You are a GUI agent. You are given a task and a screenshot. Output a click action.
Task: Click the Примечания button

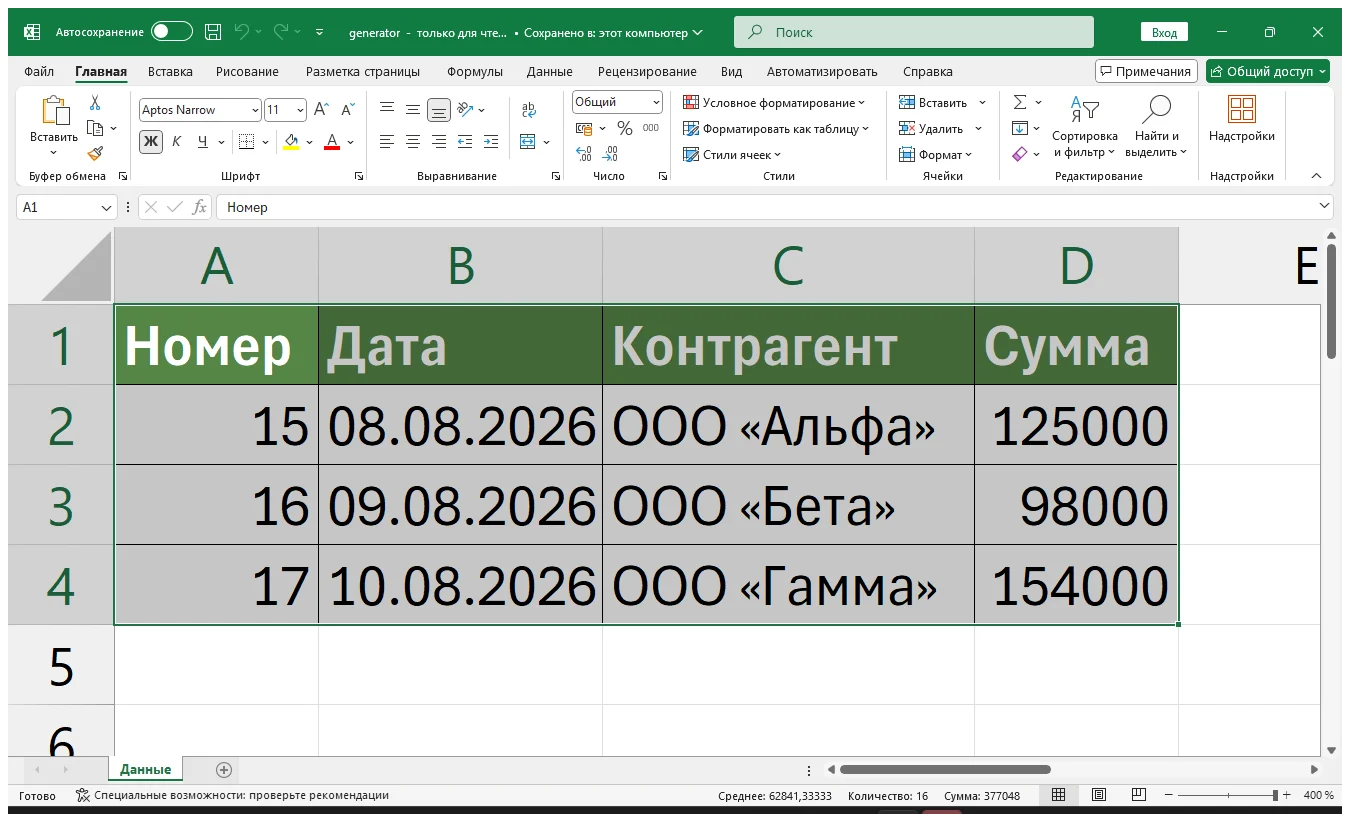tap(1147, 71)
